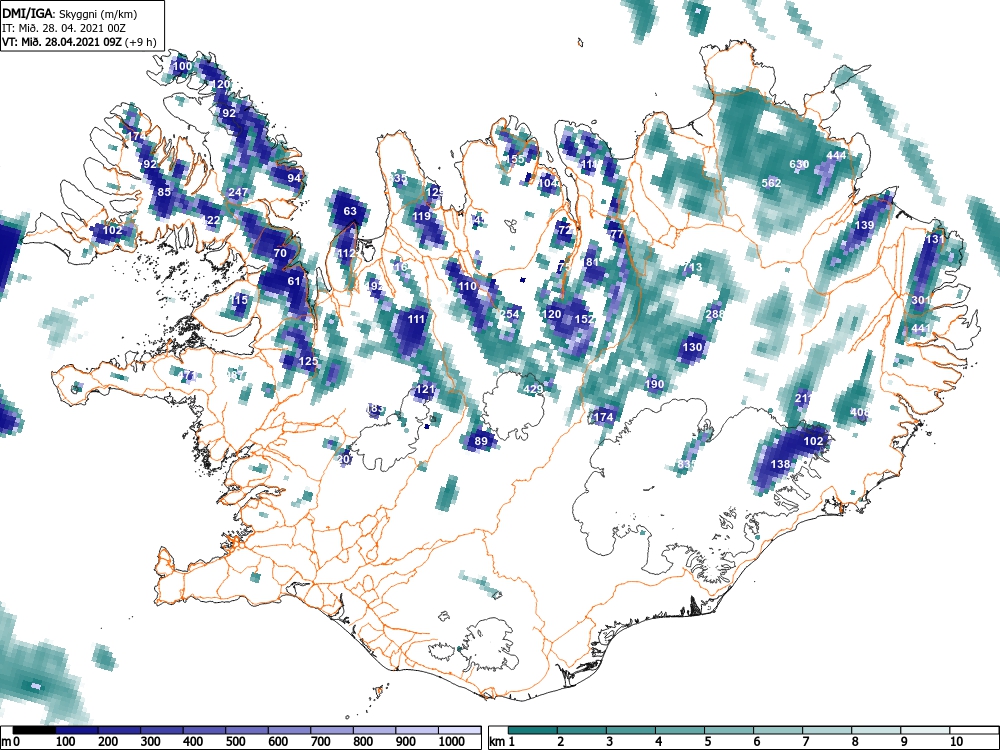Click the pale 9 km legend swatch
Image resolution: width=1000 pixels, height=750 pixels.
(x=925, y=730)
